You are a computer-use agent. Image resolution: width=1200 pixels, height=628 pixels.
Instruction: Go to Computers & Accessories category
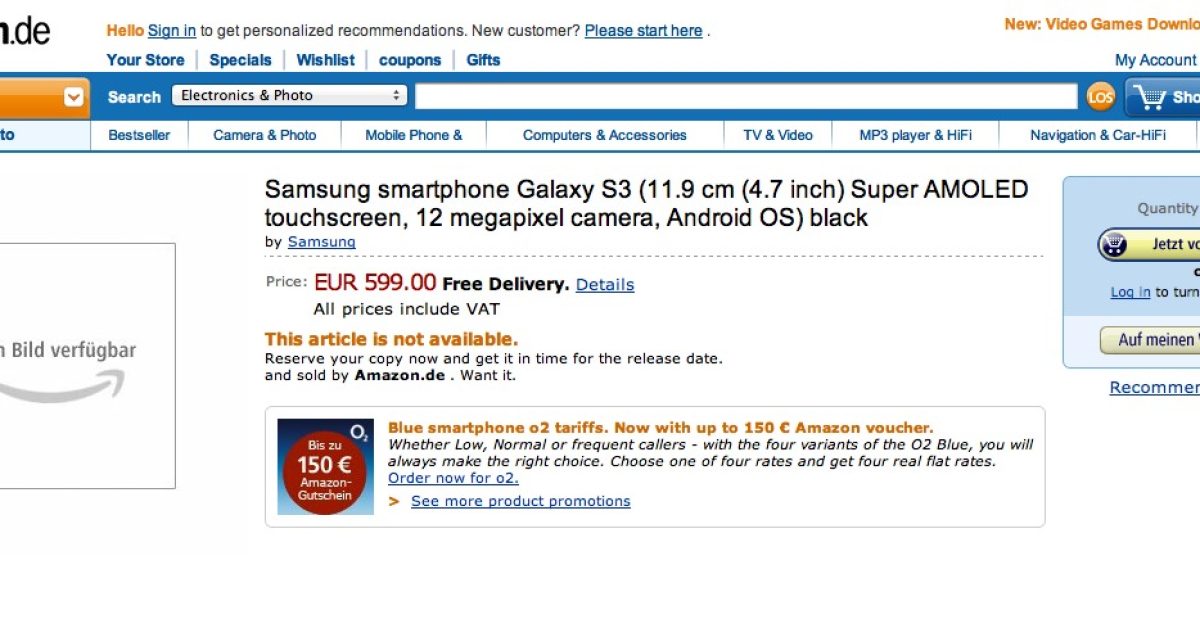pyautogui.click(x=604, y=135)
